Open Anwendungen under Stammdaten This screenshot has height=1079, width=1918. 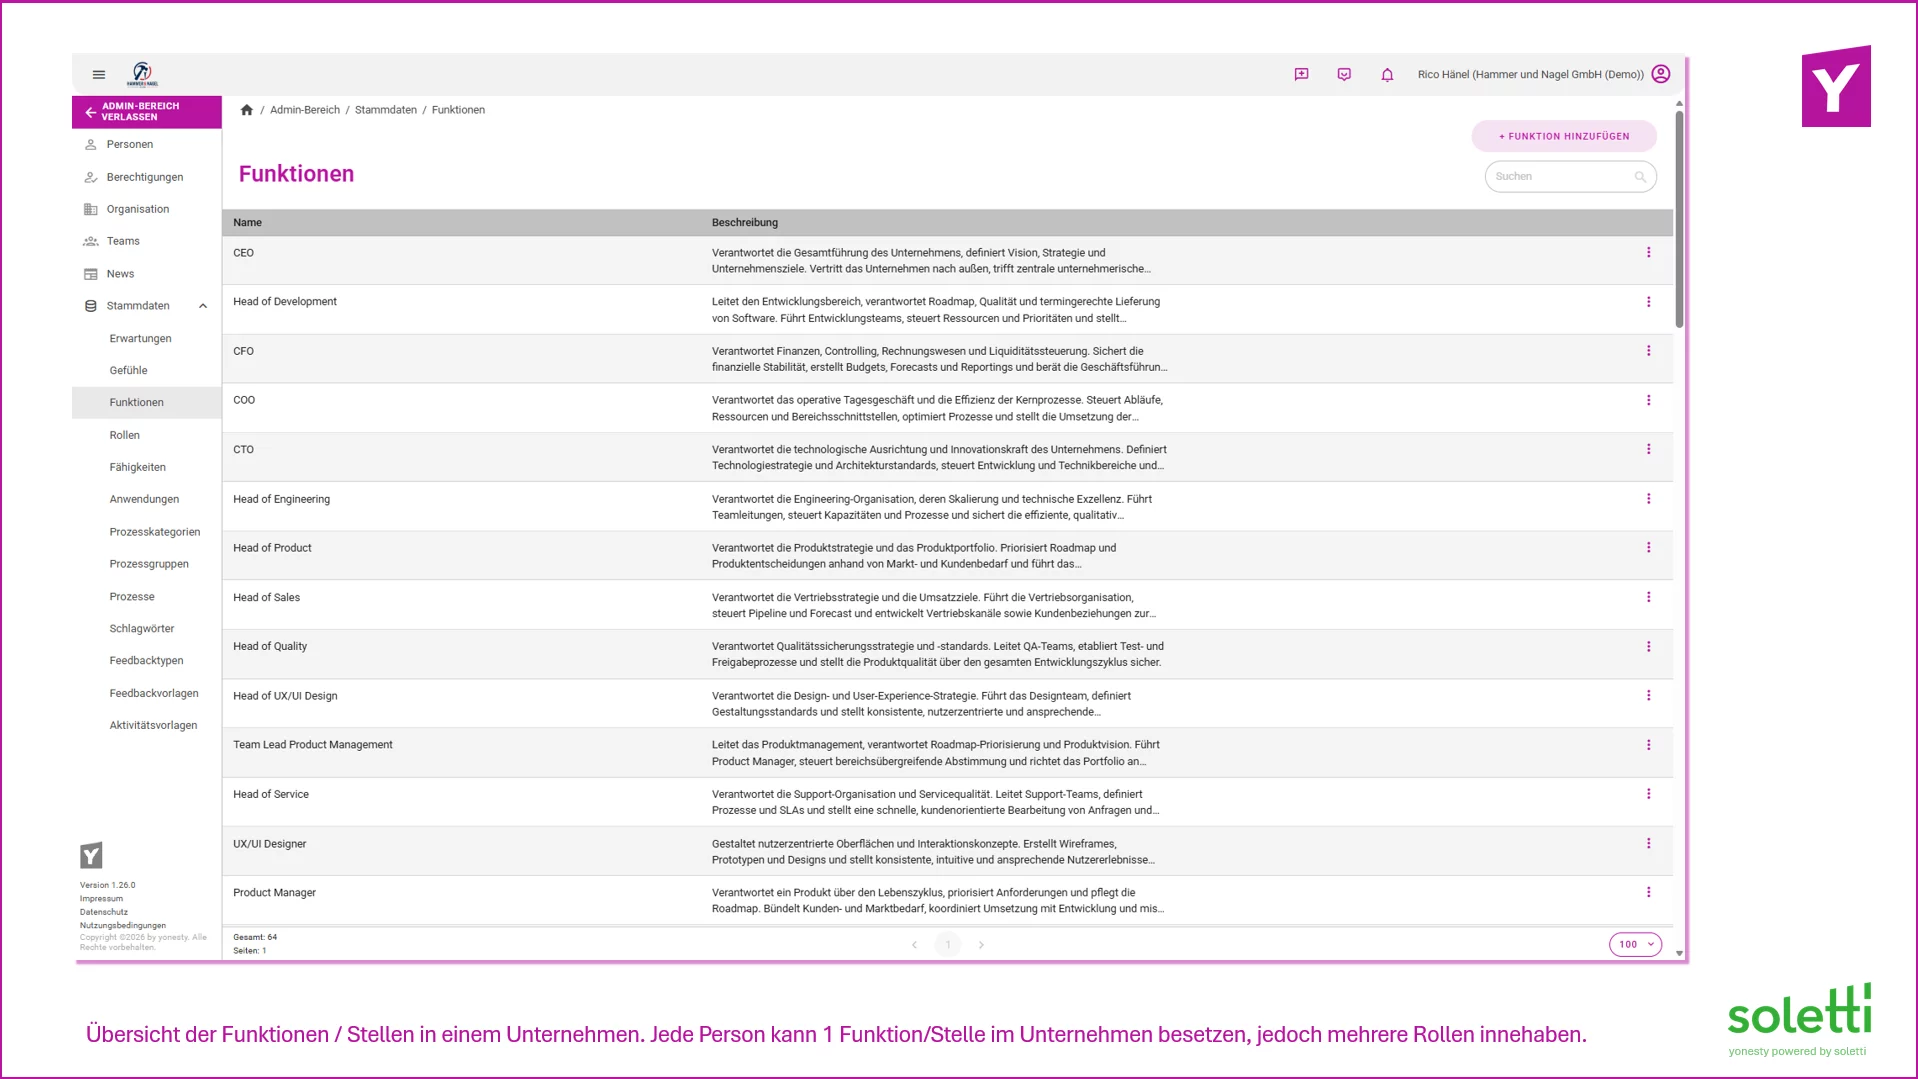click(147, 499)
